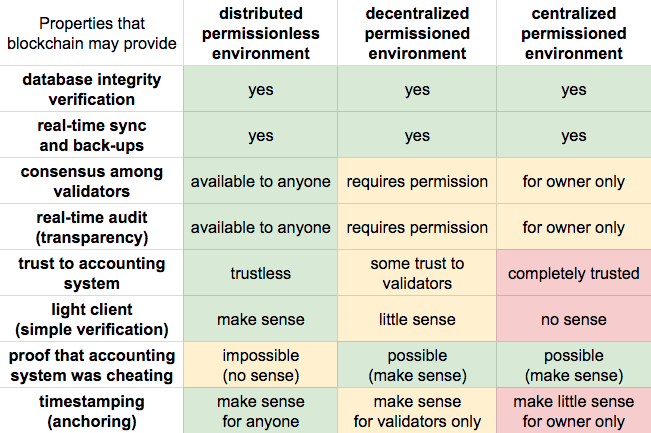Select the red 'no sense' cell
Screen dimensions: 651x433
point(573,319)
